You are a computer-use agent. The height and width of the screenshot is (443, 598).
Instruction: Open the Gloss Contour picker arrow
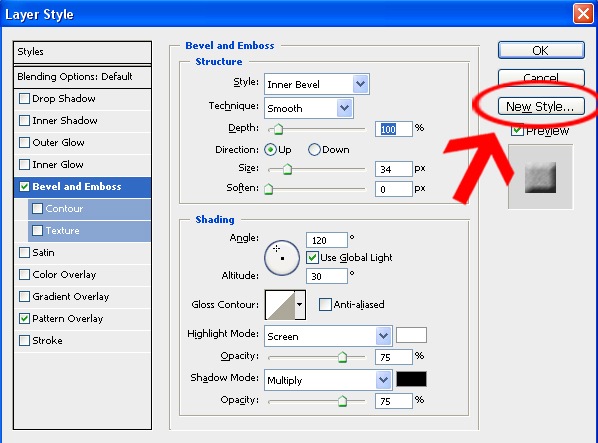pos(300,305)
